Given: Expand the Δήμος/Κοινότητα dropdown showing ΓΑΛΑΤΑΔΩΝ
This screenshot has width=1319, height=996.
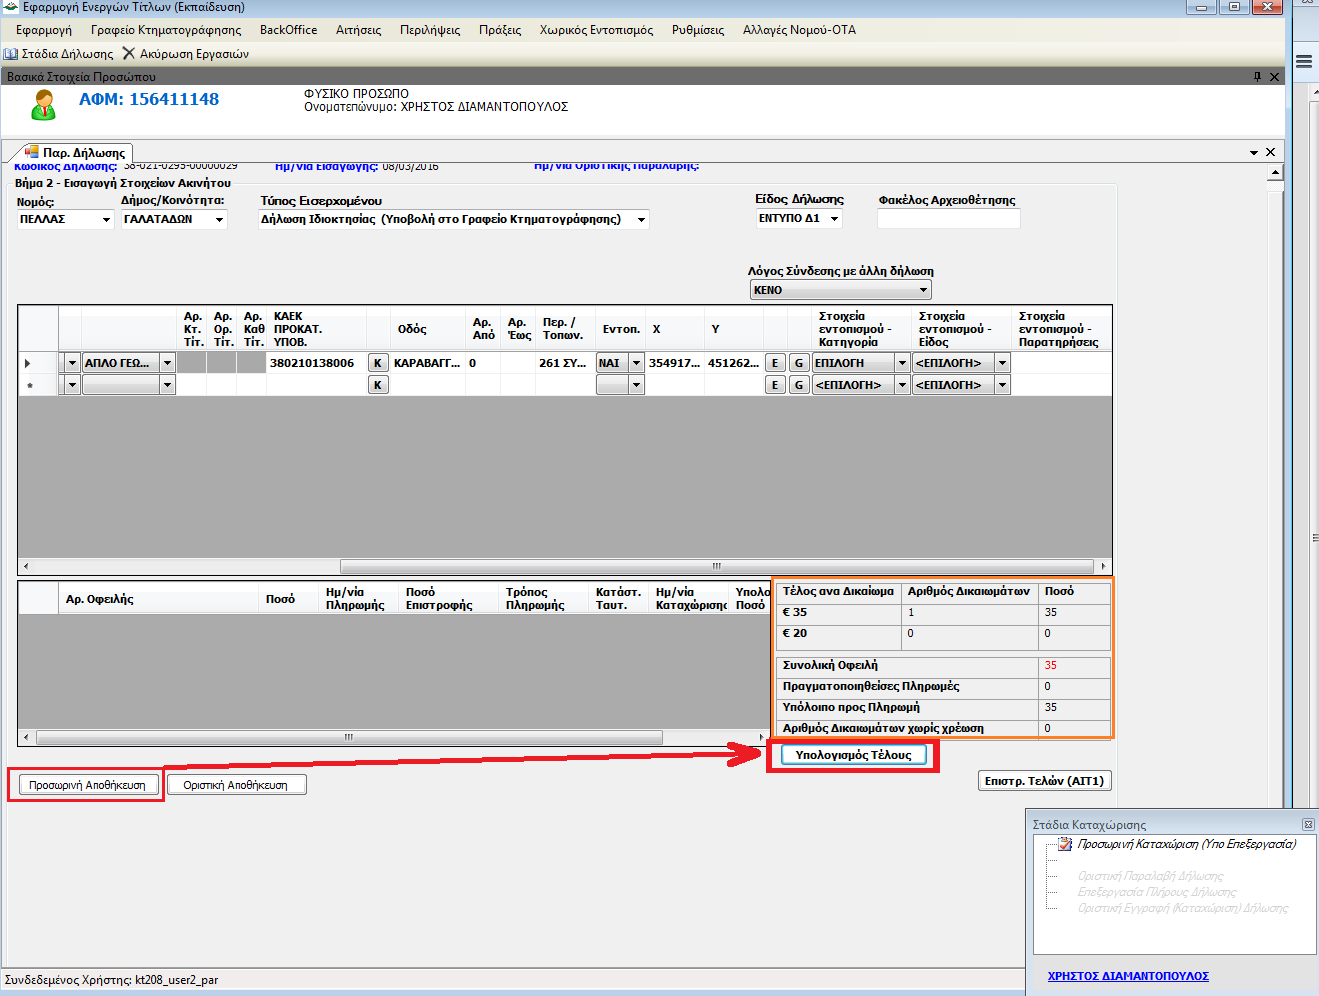Looking at the screenshot, I should [x=219, y=219].
